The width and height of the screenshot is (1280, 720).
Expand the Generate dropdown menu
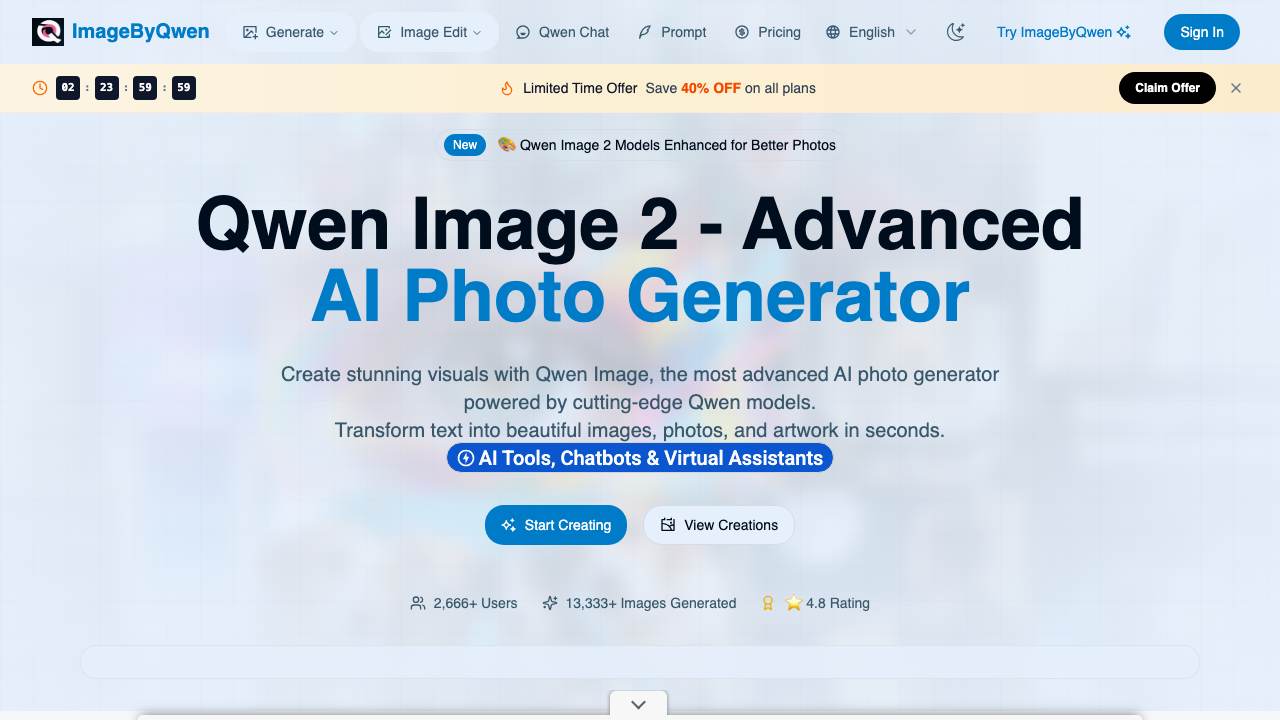(290, 32)
